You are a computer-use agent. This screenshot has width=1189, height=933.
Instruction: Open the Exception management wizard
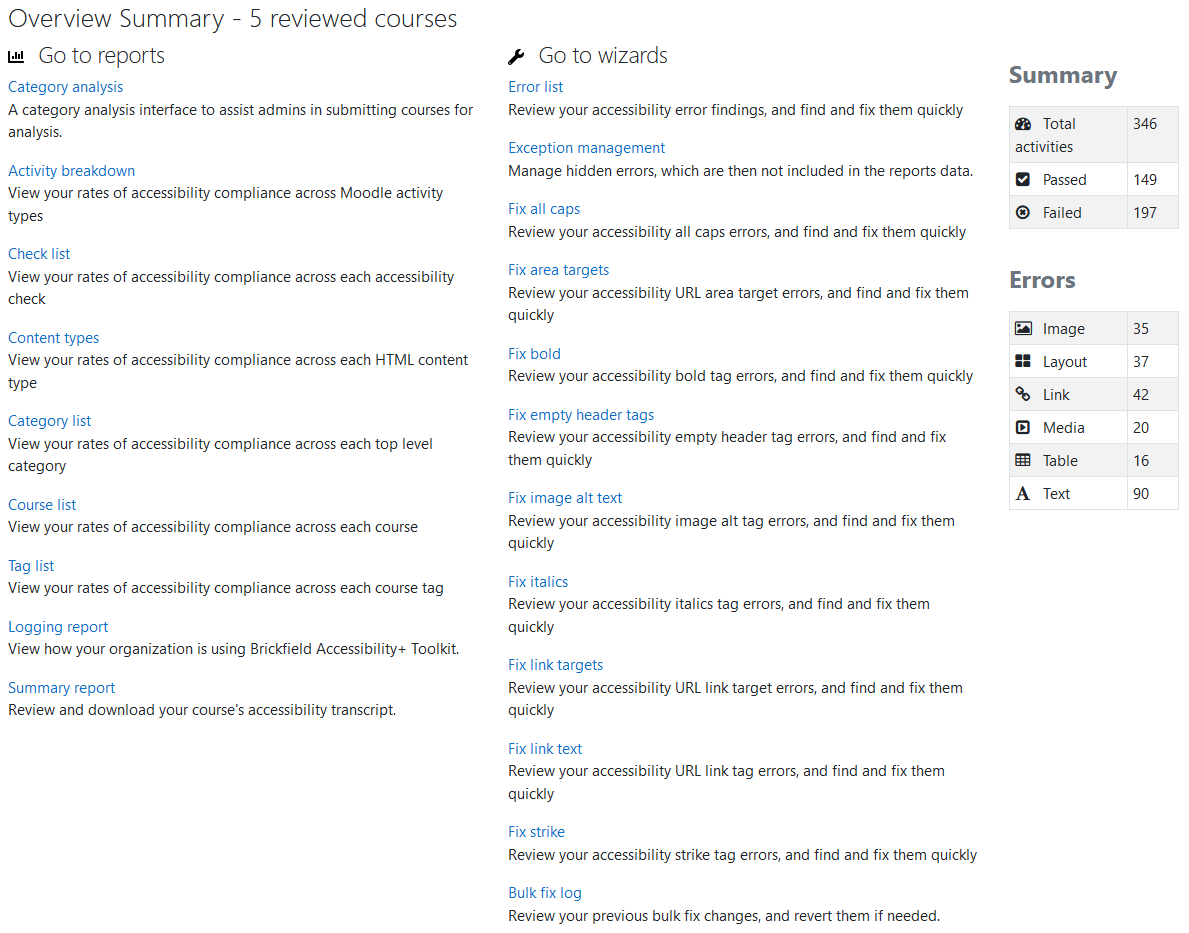[586, 148]
